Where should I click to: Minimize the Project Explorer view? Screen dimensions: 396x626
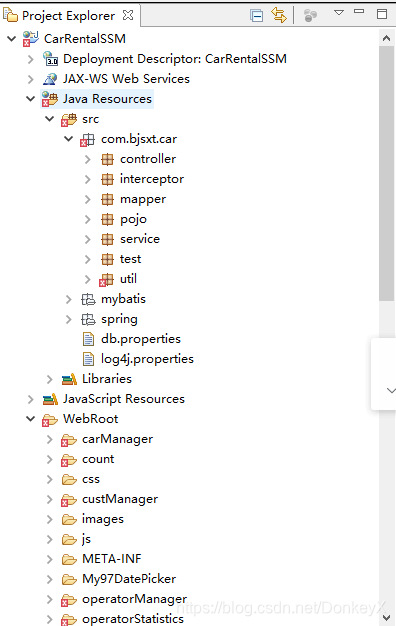coord(359,11)
